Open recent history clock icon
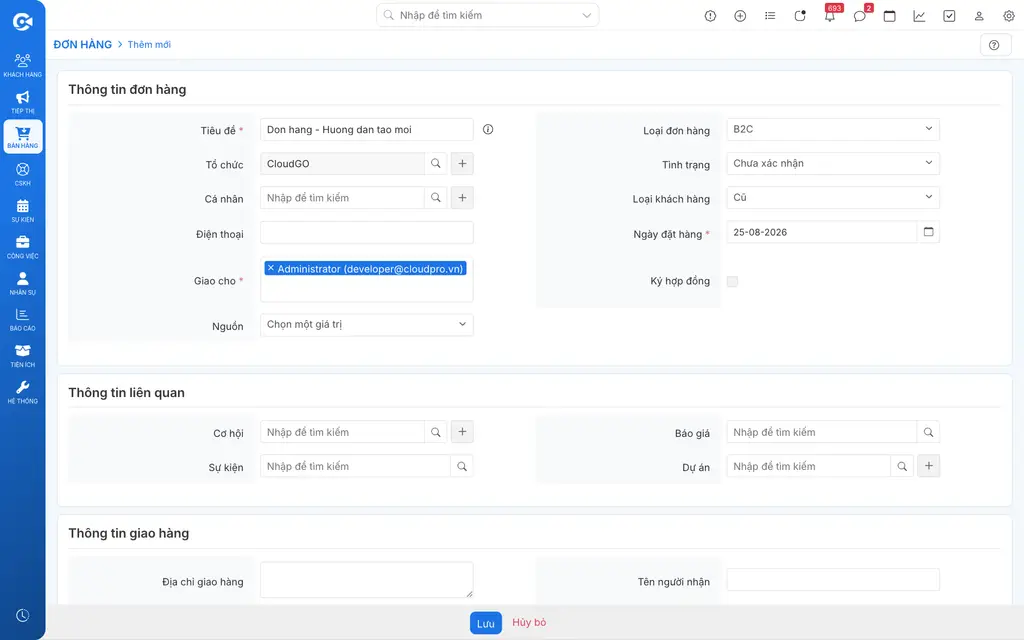 coord(23,615)
